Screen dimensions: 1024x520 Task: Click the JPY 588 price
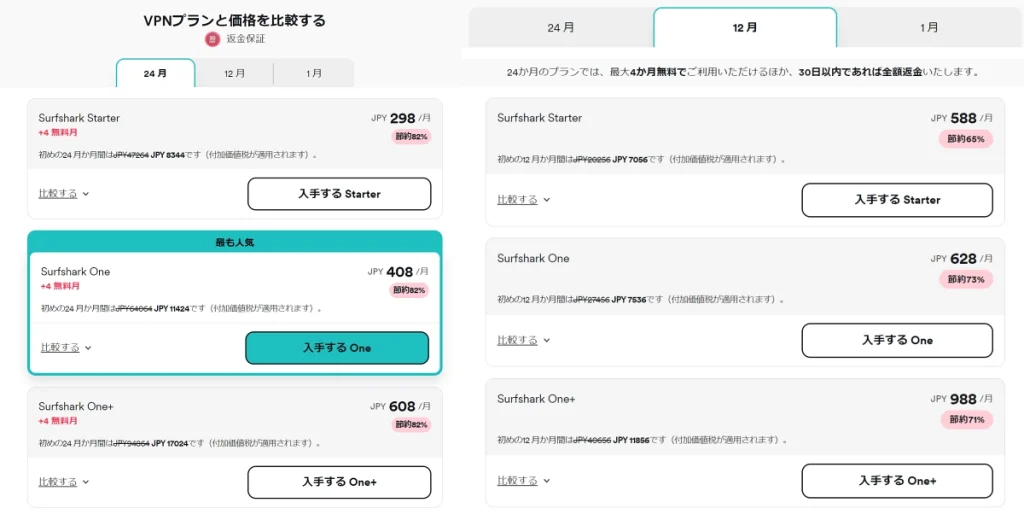pyautogui.click(x=962, y=118)
